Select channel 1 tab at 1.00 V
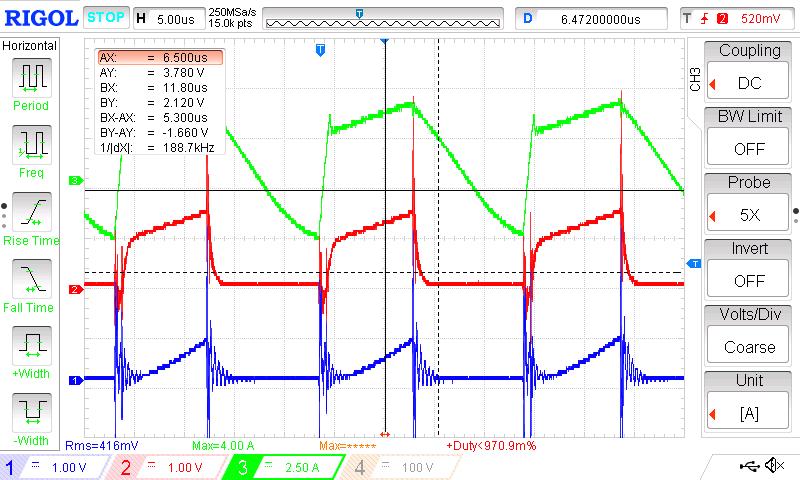The image size is (800, 480). click(x=54, y=467)
